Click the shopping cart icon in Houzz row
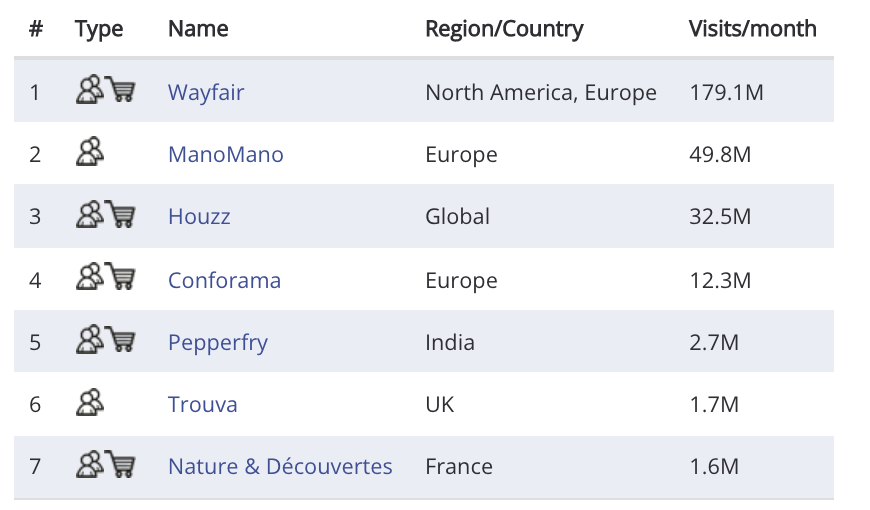 [120, 214]
